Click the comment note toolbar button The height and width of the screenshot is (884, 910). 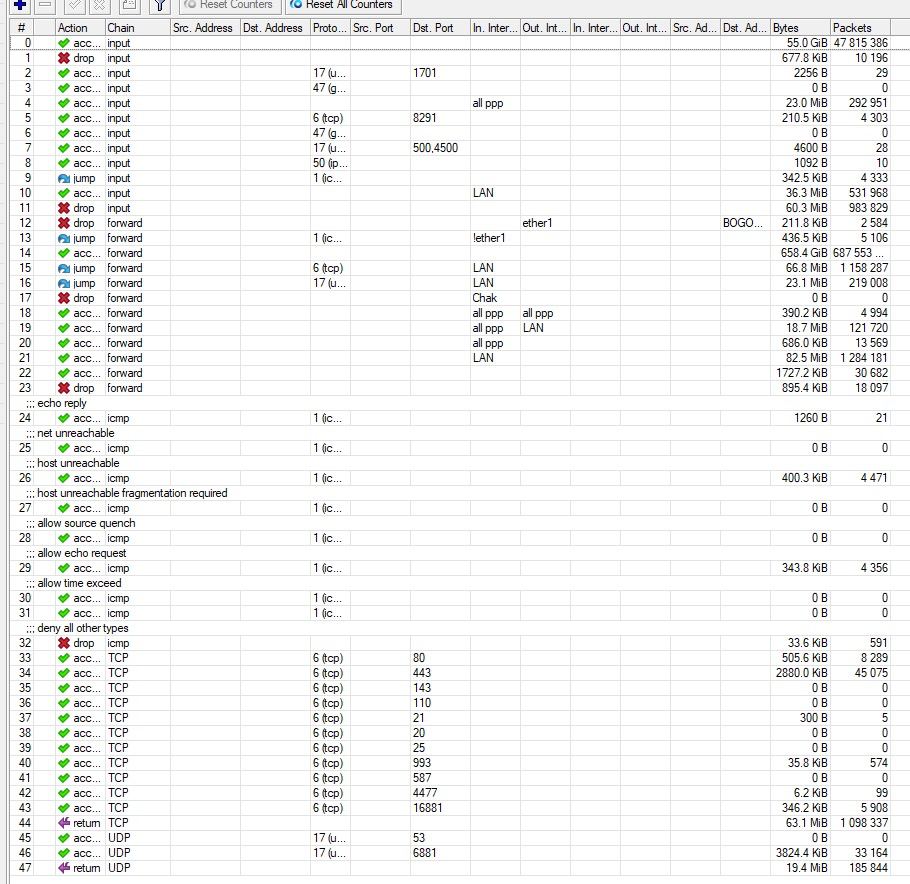tap(129, 5)
